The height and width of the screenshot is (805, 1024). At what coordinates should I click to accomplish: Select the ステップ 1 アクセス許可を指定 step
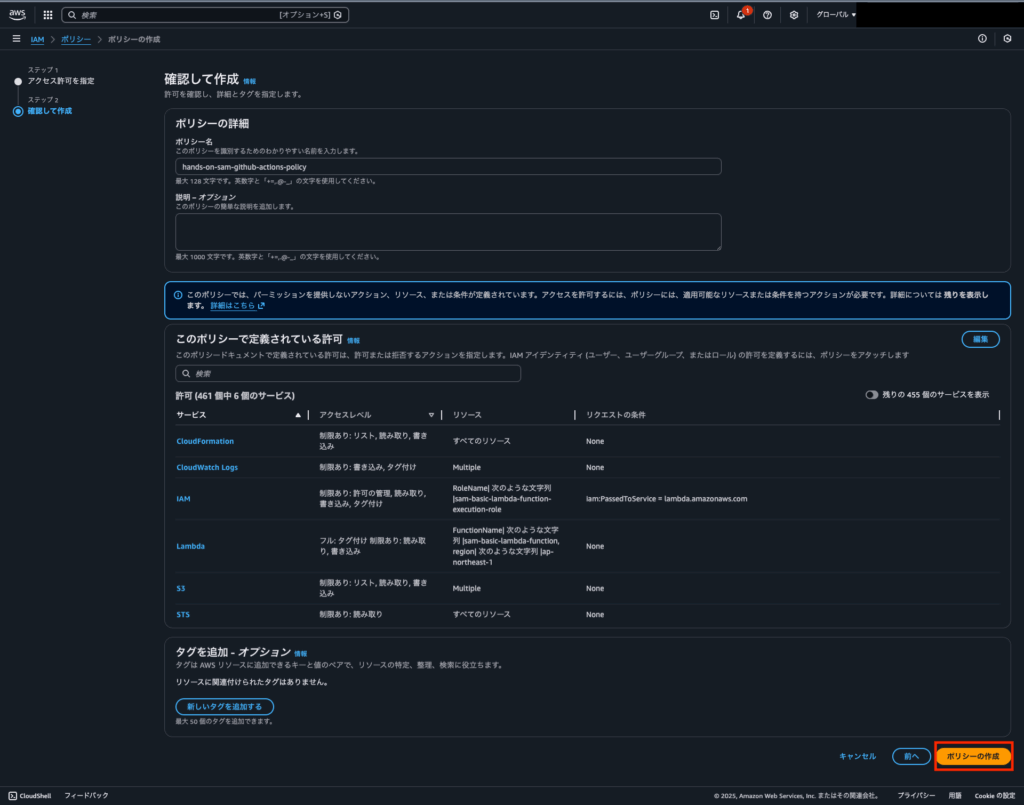point(61,80)
